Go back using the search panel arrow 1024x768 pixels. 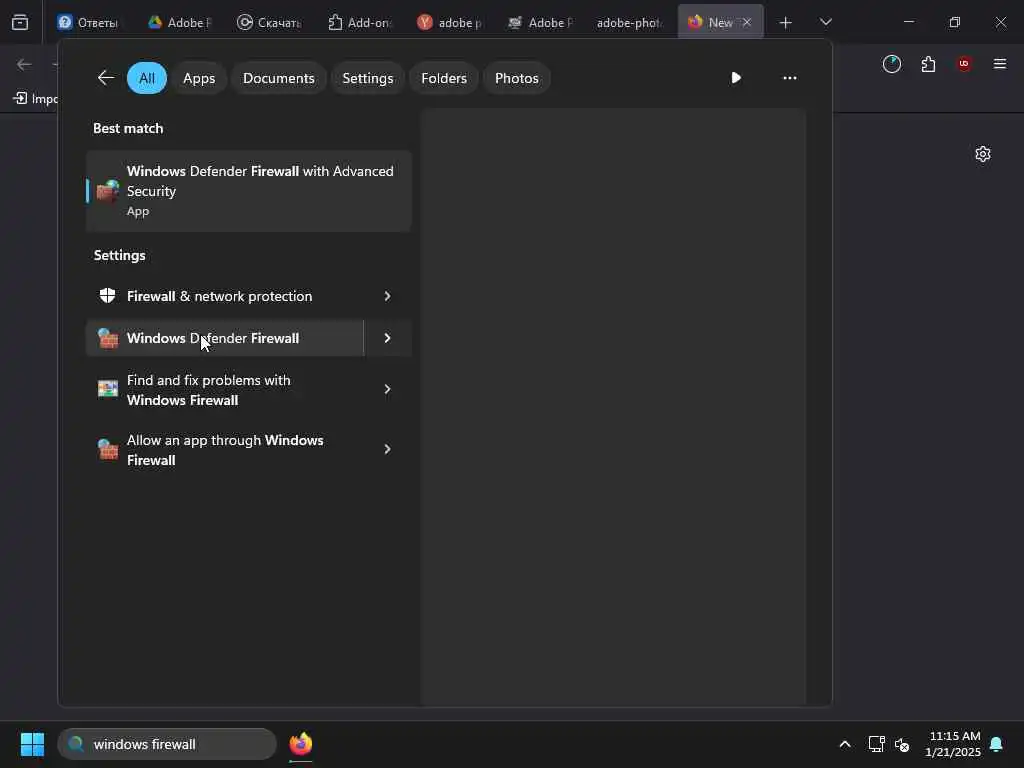(106, 78)
